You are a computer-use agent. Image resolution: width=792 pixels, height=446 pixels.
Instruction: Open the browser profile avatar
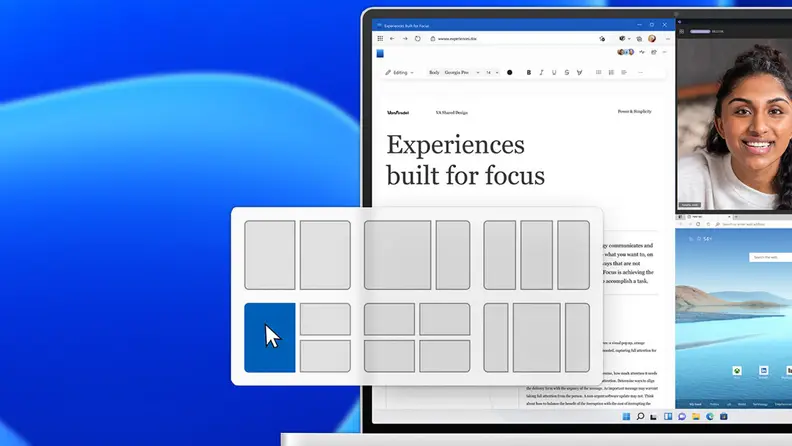[x=652, y=38]
